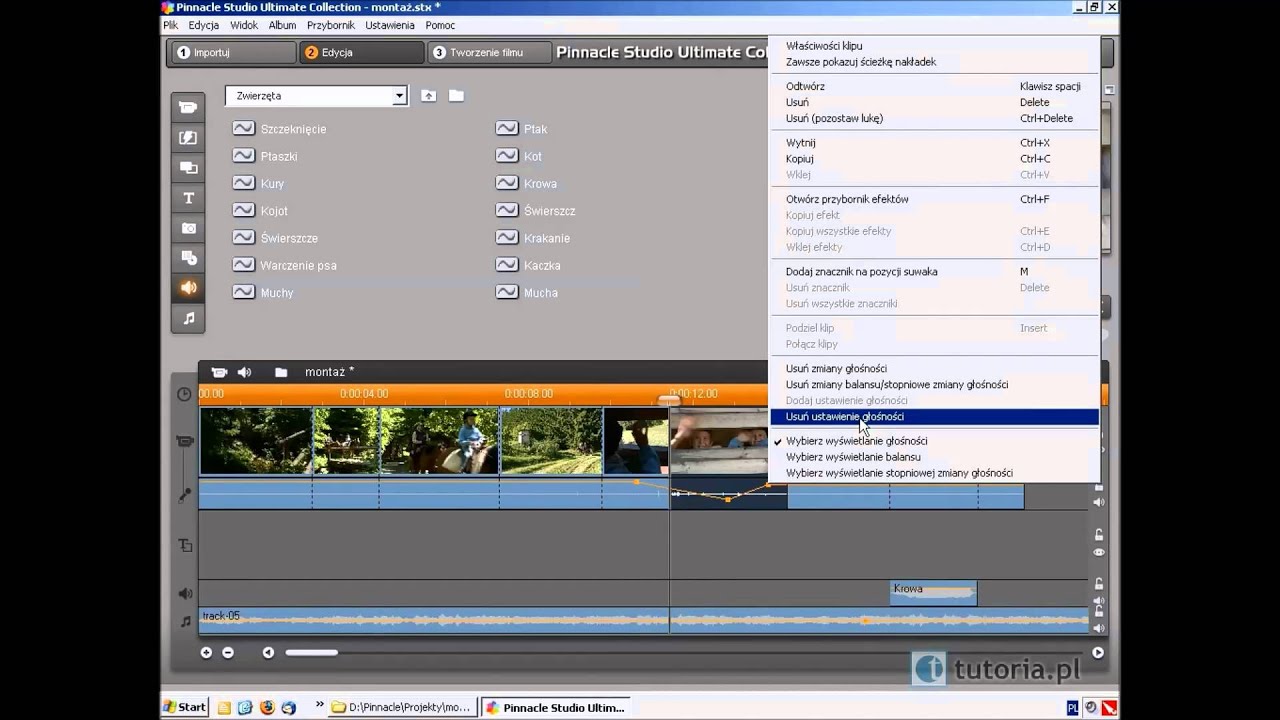
Task: Open video toolbox camera icon above timeline
Action: coord(219,372)
